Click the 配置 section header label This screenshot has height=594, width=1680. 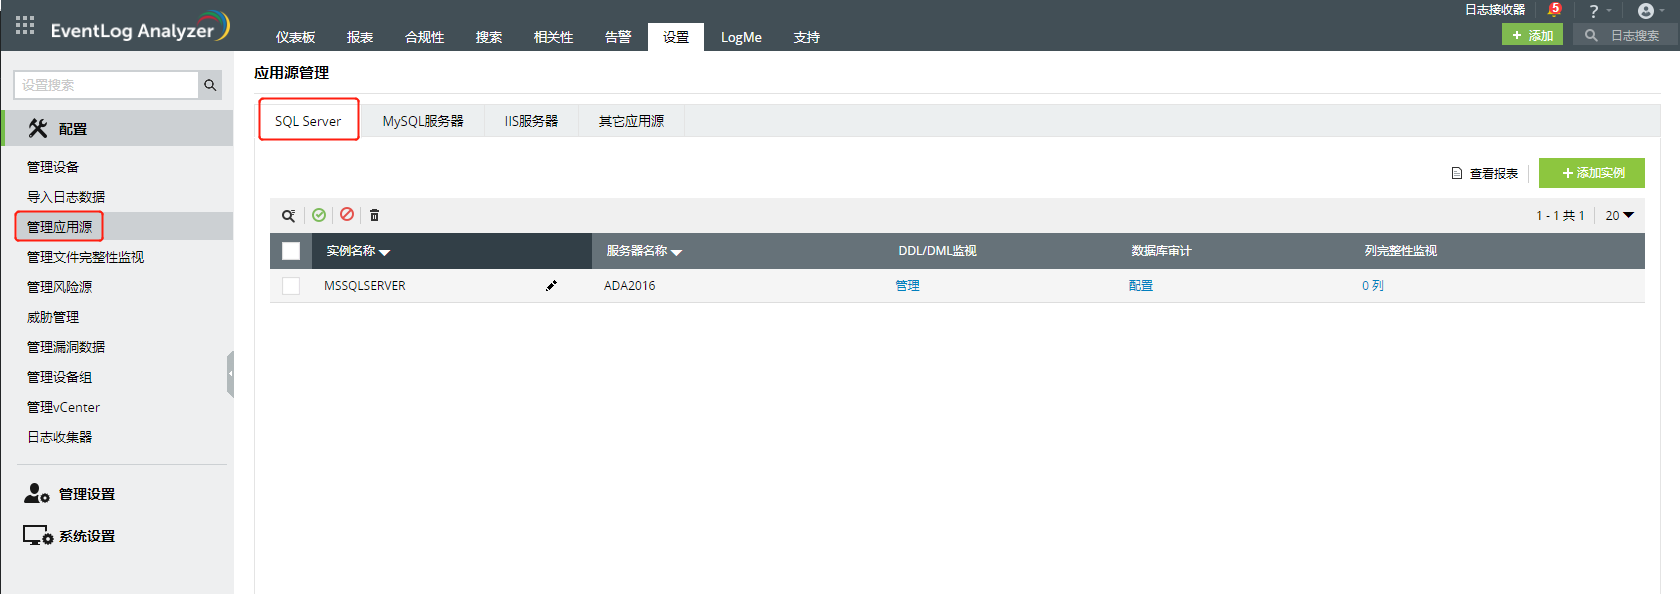tap(73, 129)
